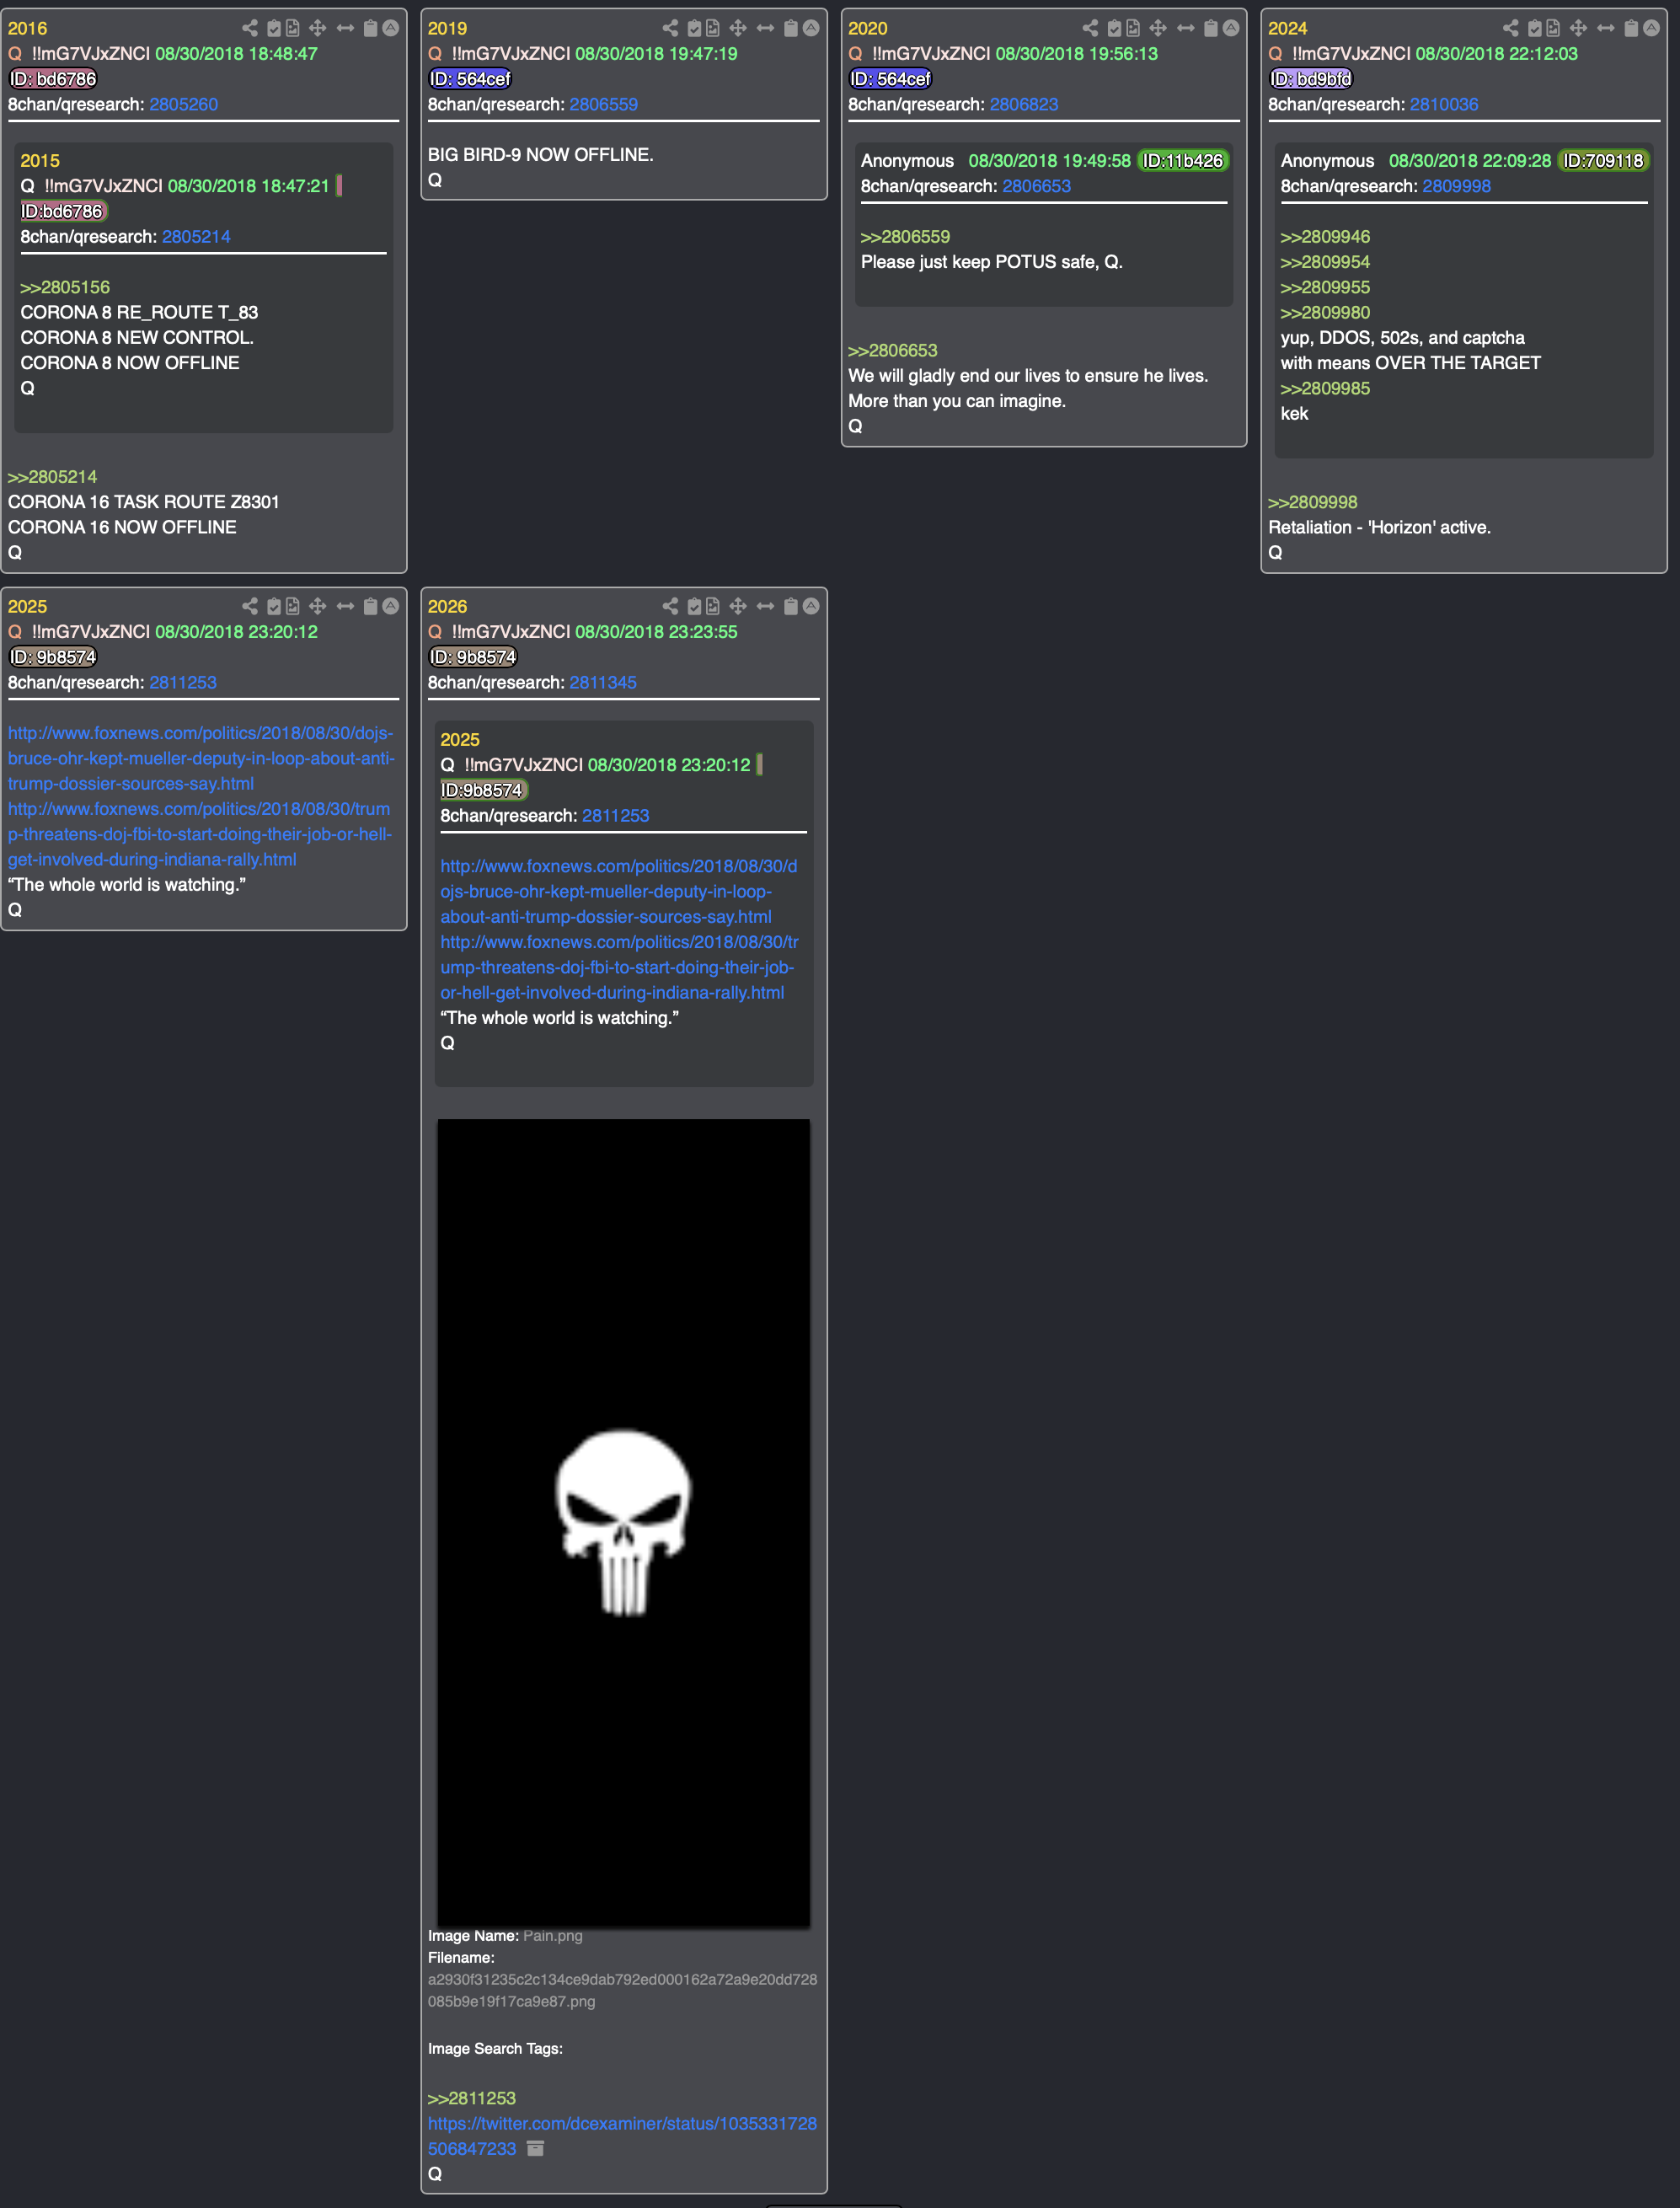The height and width of the screenshot is (2208, 1680).
Task: Open qresearch post link 2810036
Action: (x=1443, y=104)
